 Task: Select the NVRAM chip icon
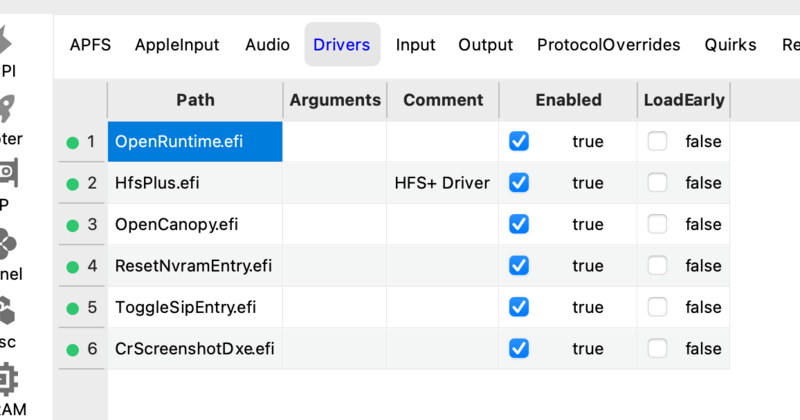pyautogui.click(x=8, y=378)
